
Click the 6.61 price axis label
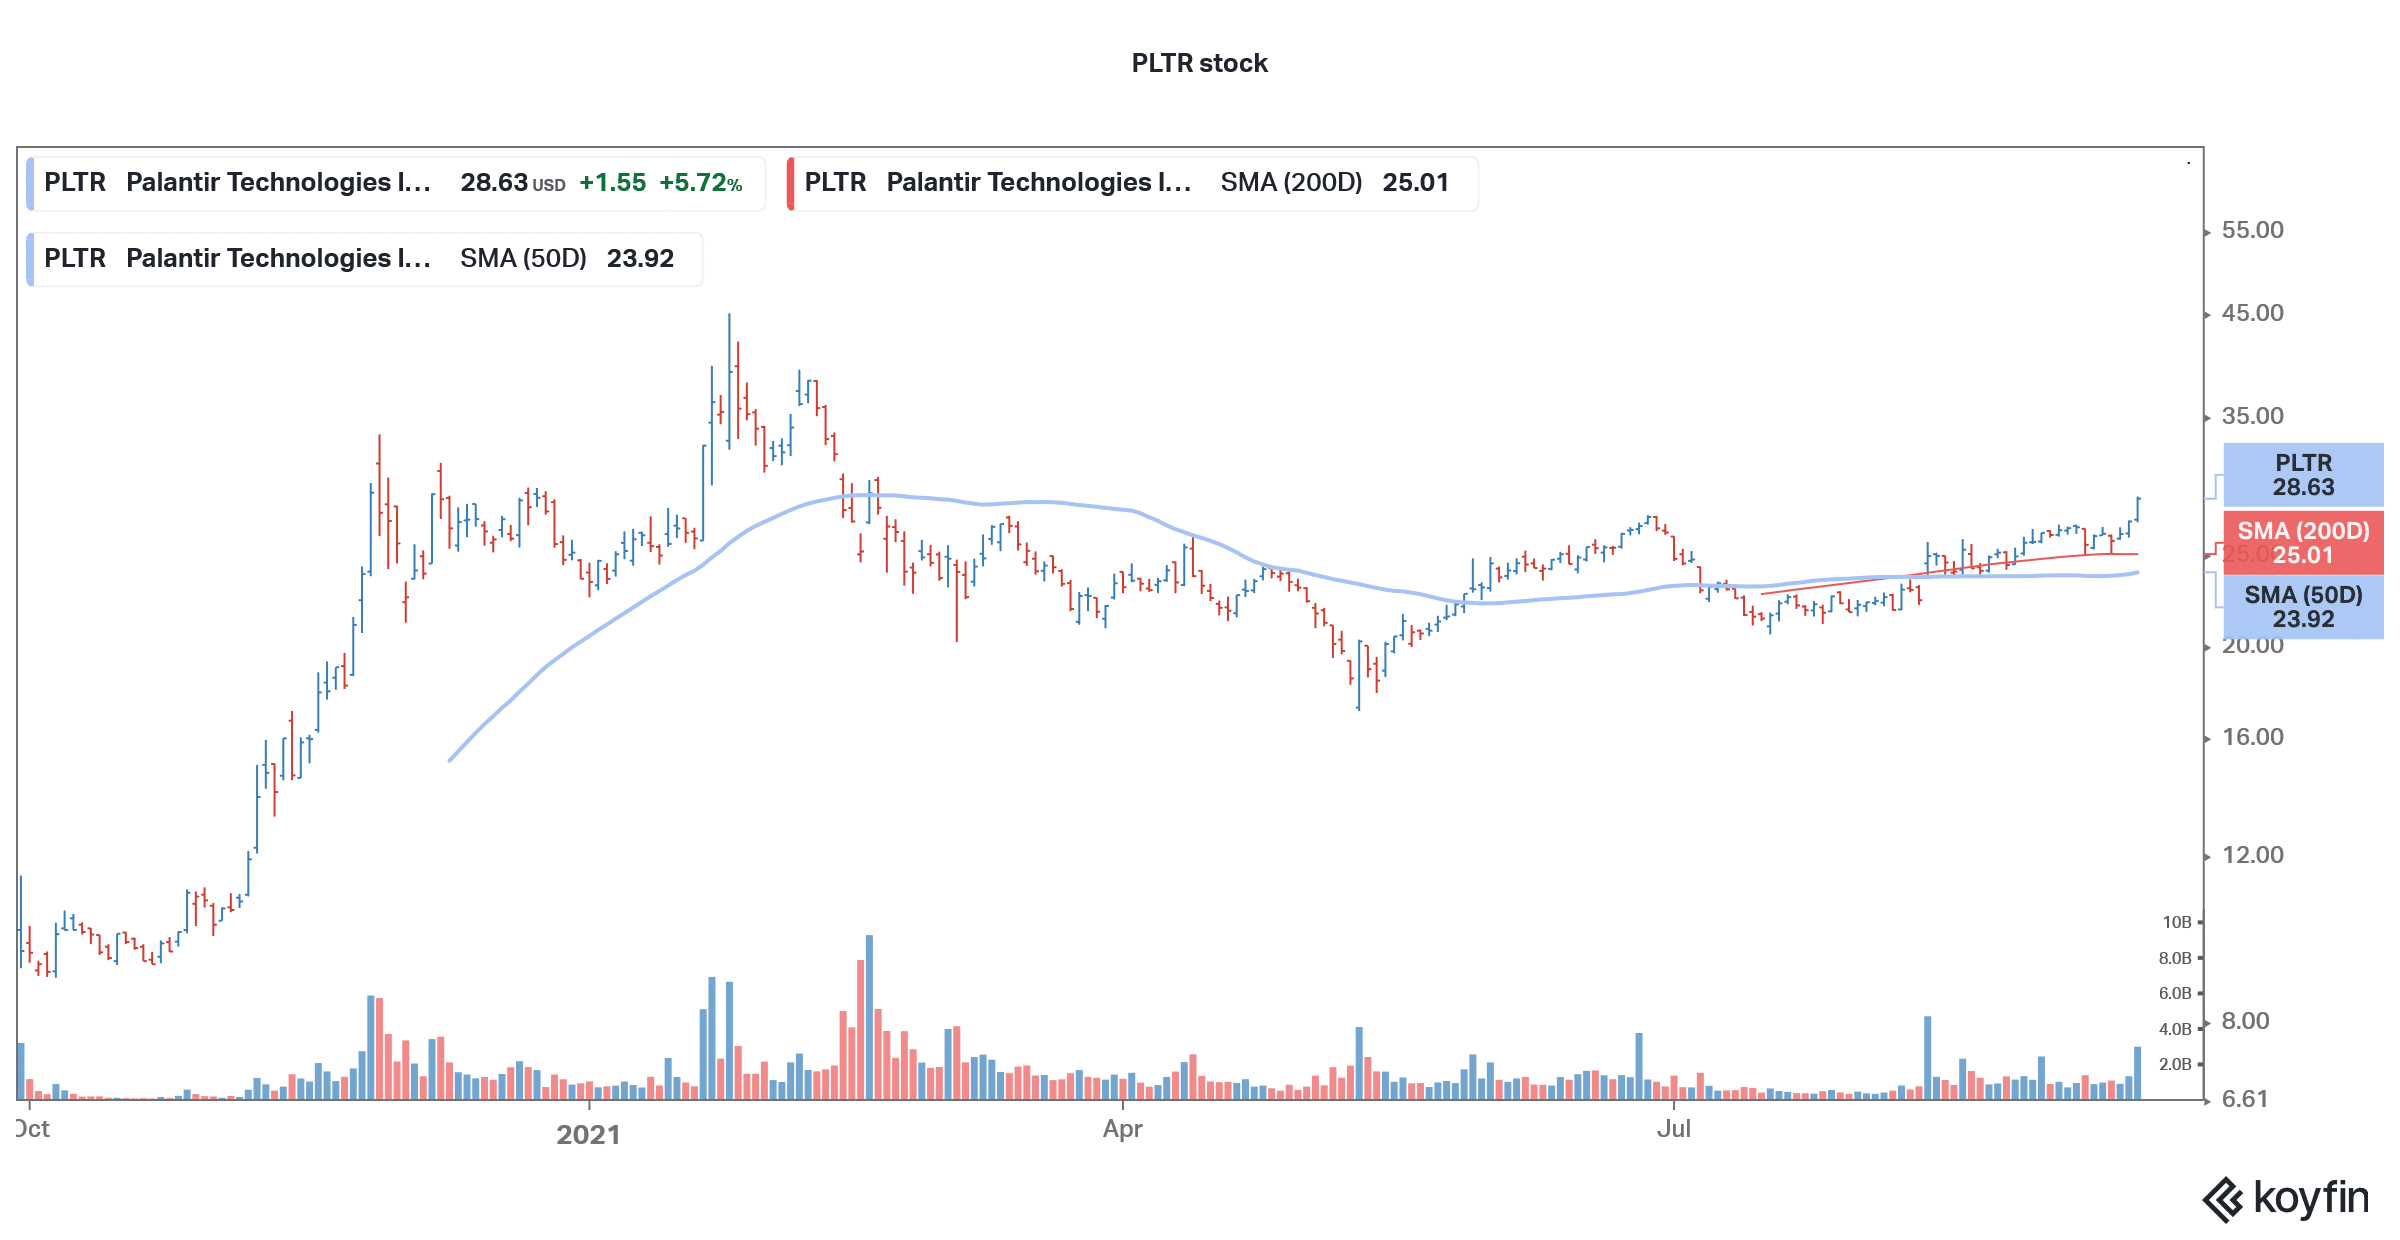2245,1099
